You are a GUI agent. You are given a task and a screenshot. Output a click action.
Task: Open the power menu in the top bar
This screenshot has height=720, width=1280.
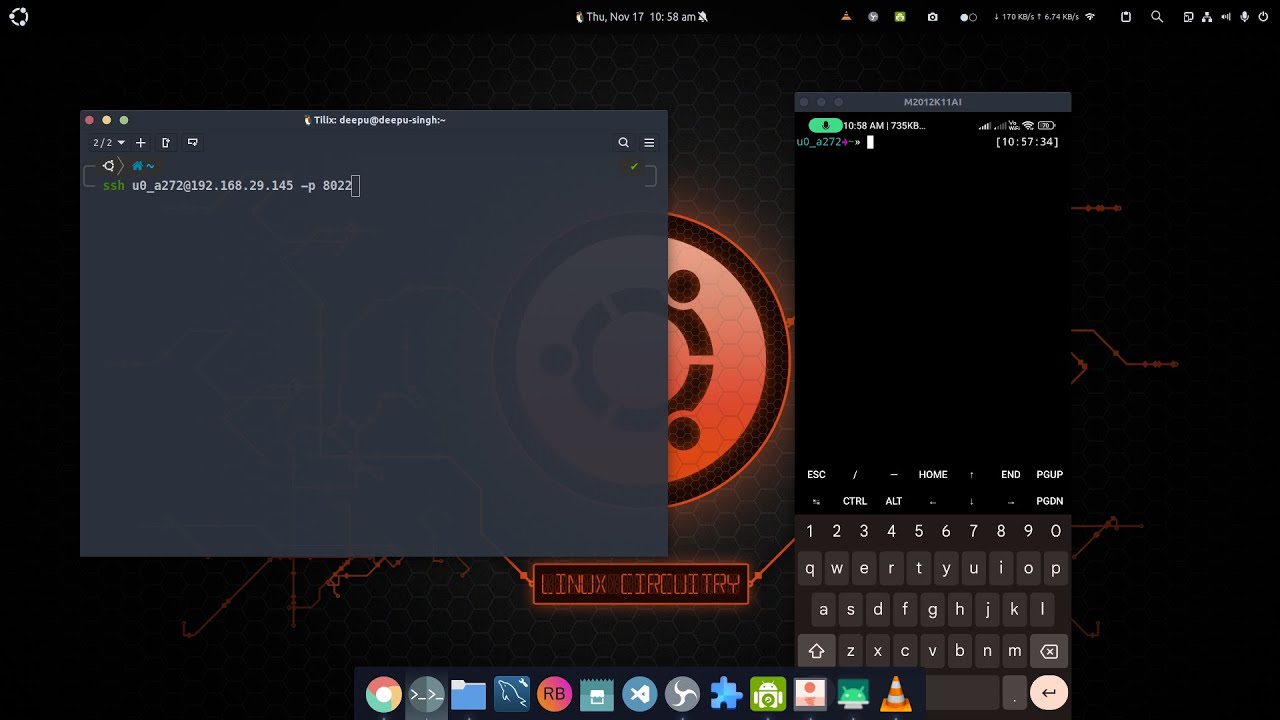1264,17
